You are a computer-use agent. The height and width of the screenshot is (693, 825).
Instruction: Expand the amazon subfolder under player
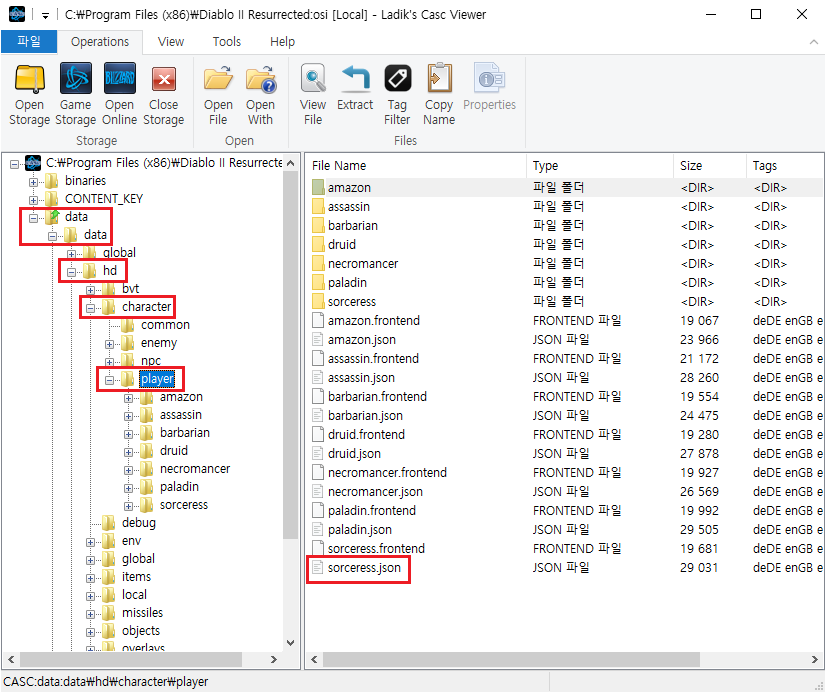click(128, 398)
